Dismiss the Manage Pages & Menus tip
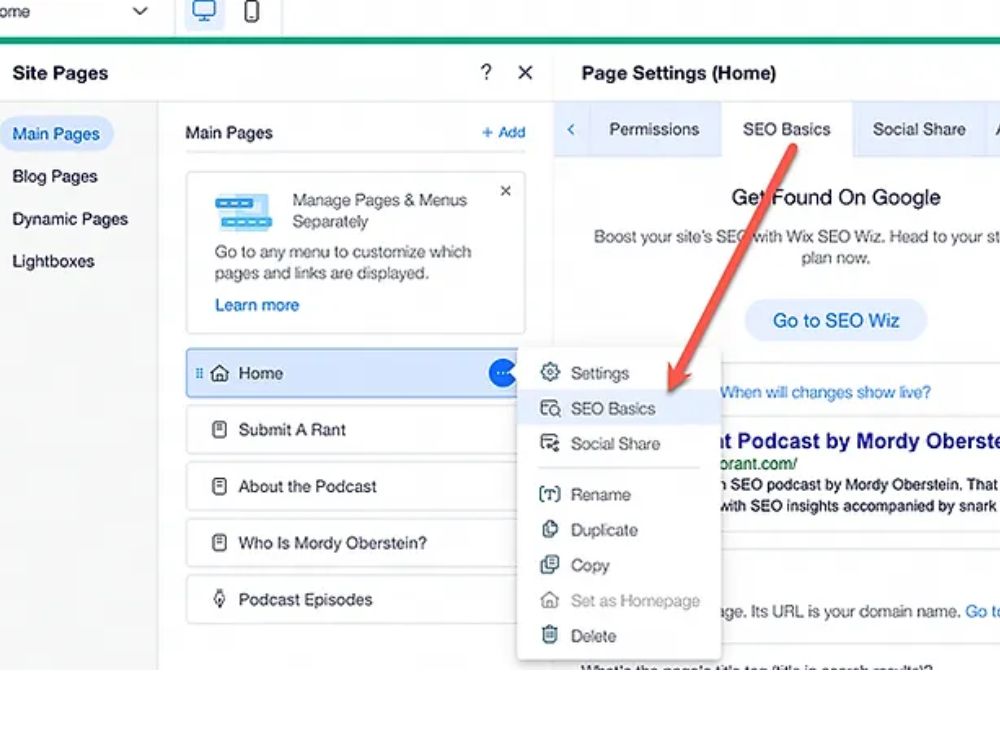The image size is (1000, 750). 506,191
